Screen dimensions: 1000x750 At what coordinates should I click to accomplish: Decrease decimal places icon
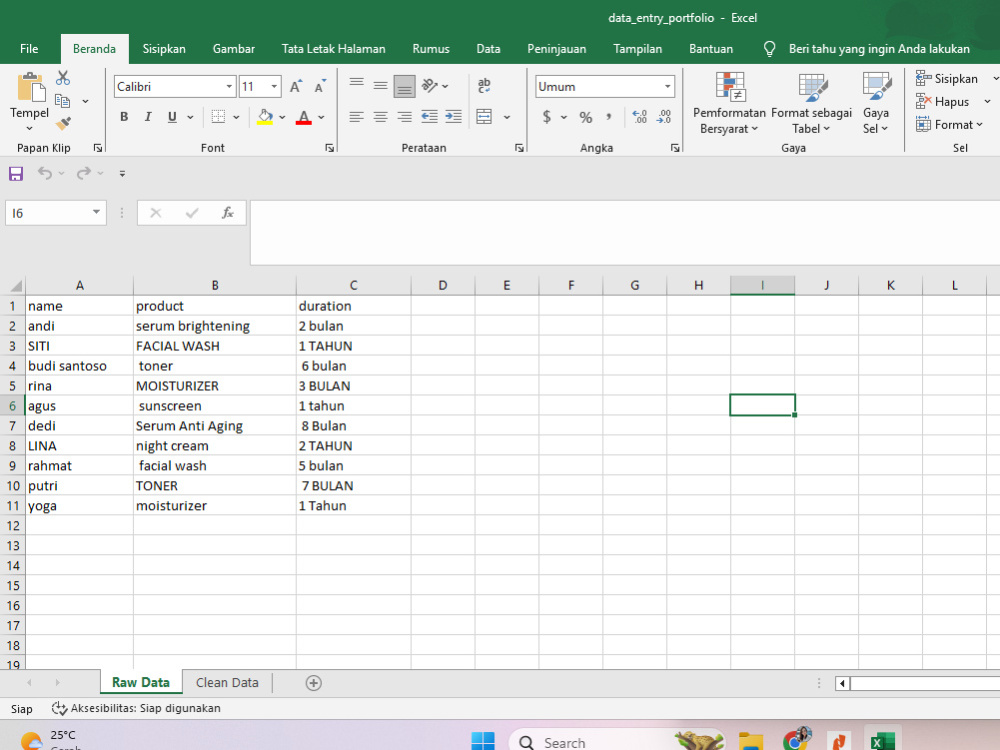click(x=664, y=117)
